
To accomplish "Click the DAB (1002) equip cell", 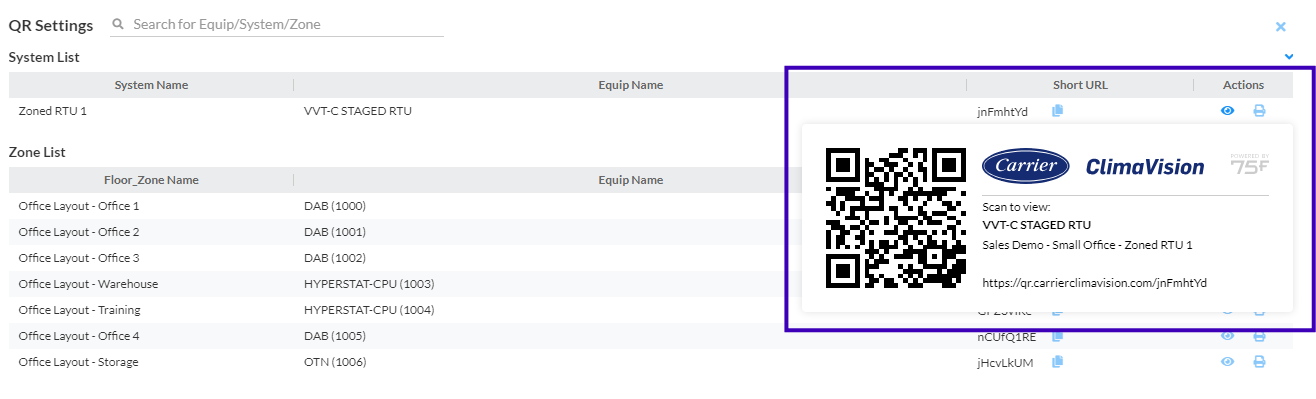I will (x=335, y=258).
